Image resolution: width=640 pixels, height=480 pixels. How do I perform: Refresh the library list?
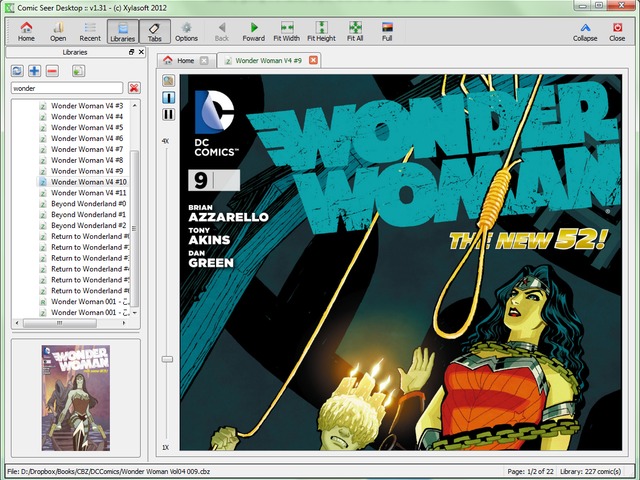17,71
